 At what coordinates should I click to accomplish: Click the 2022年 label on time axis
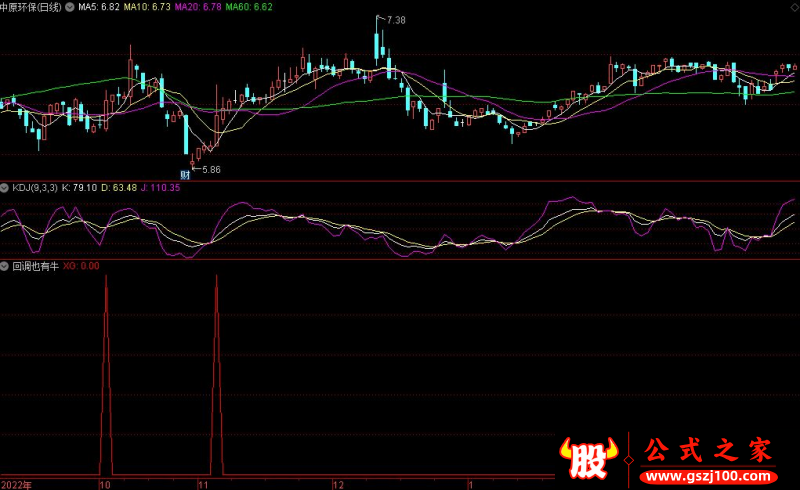[x=17, y=484]
